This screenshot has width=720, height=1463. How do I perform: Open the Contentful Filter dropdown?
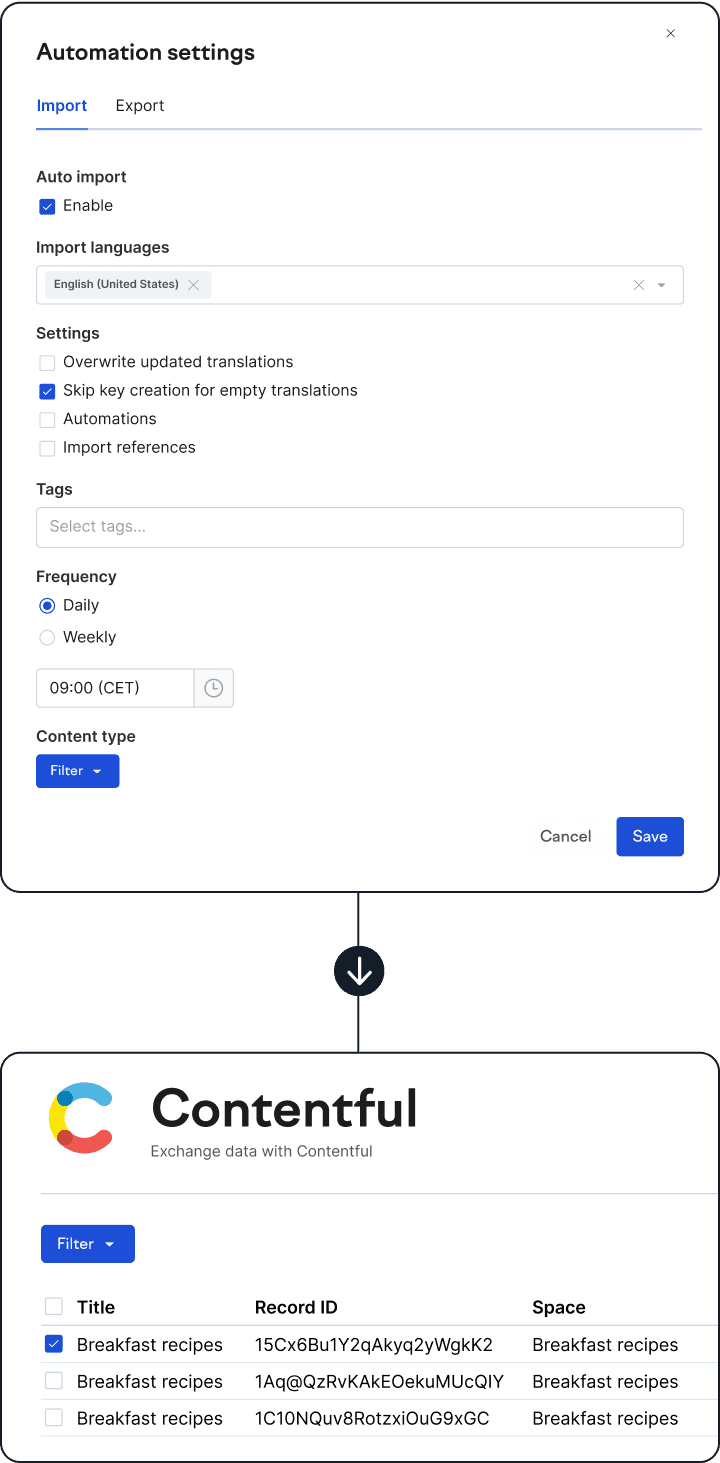pos(87,1244)
